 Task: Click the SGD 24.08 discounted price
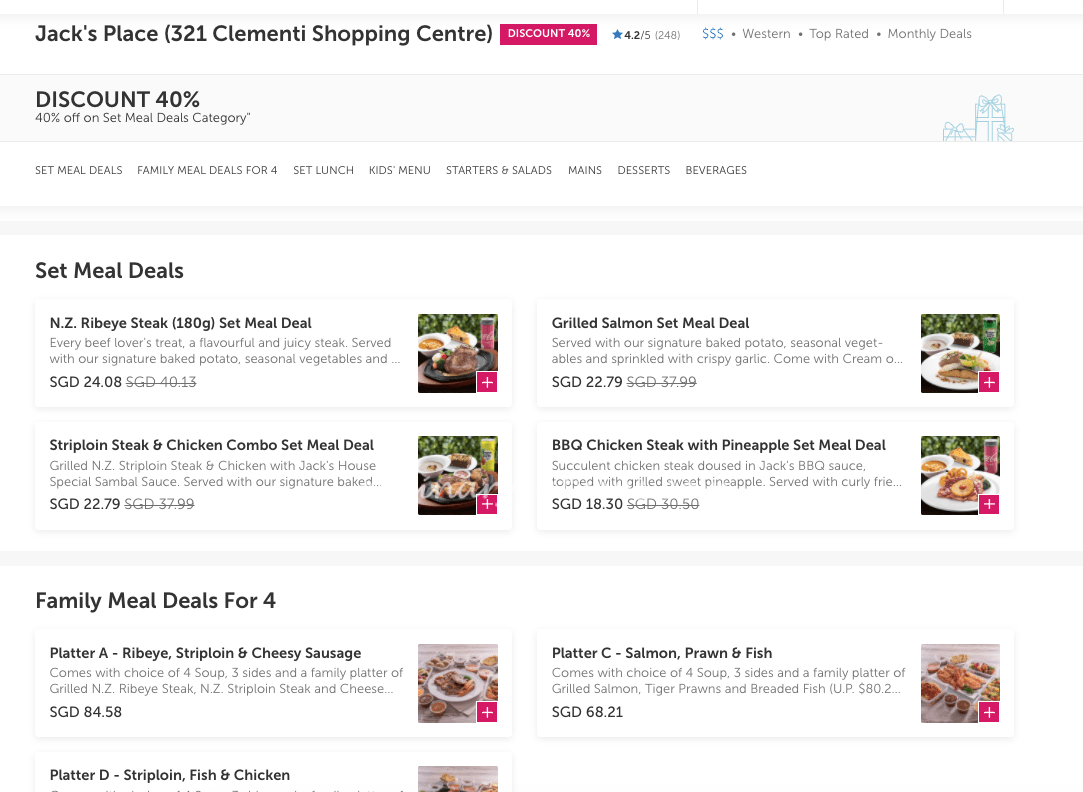(86, 382)
